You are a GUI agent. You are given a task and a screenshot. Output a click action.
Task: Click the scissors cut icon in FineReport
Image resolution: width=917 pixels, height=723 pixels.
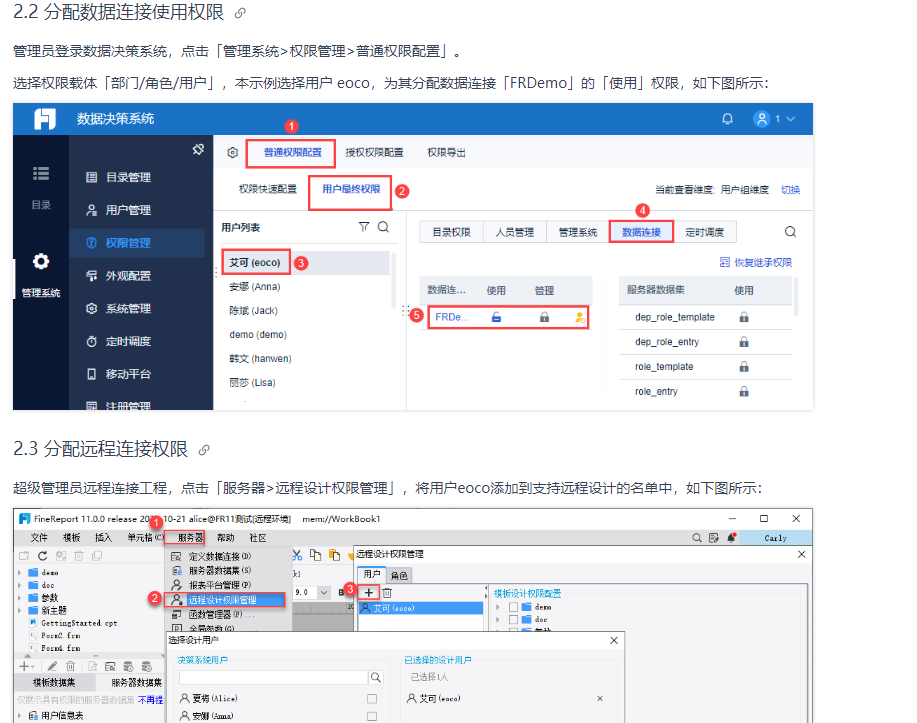297,555
